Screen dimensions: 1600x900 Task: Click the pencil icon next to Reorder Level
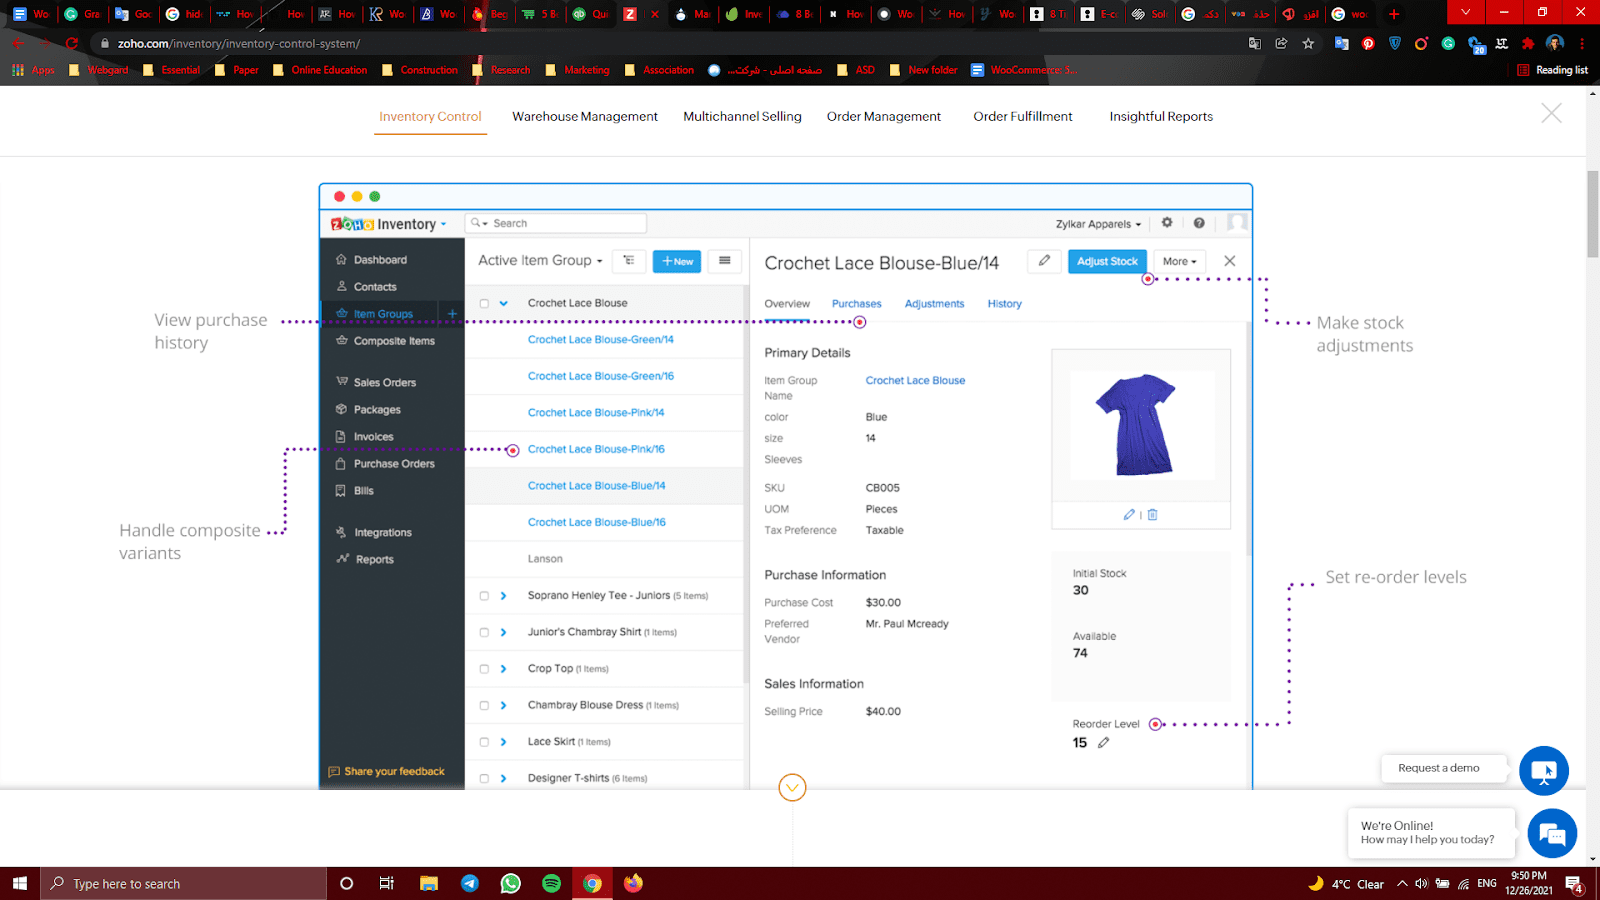point(1104,743)
